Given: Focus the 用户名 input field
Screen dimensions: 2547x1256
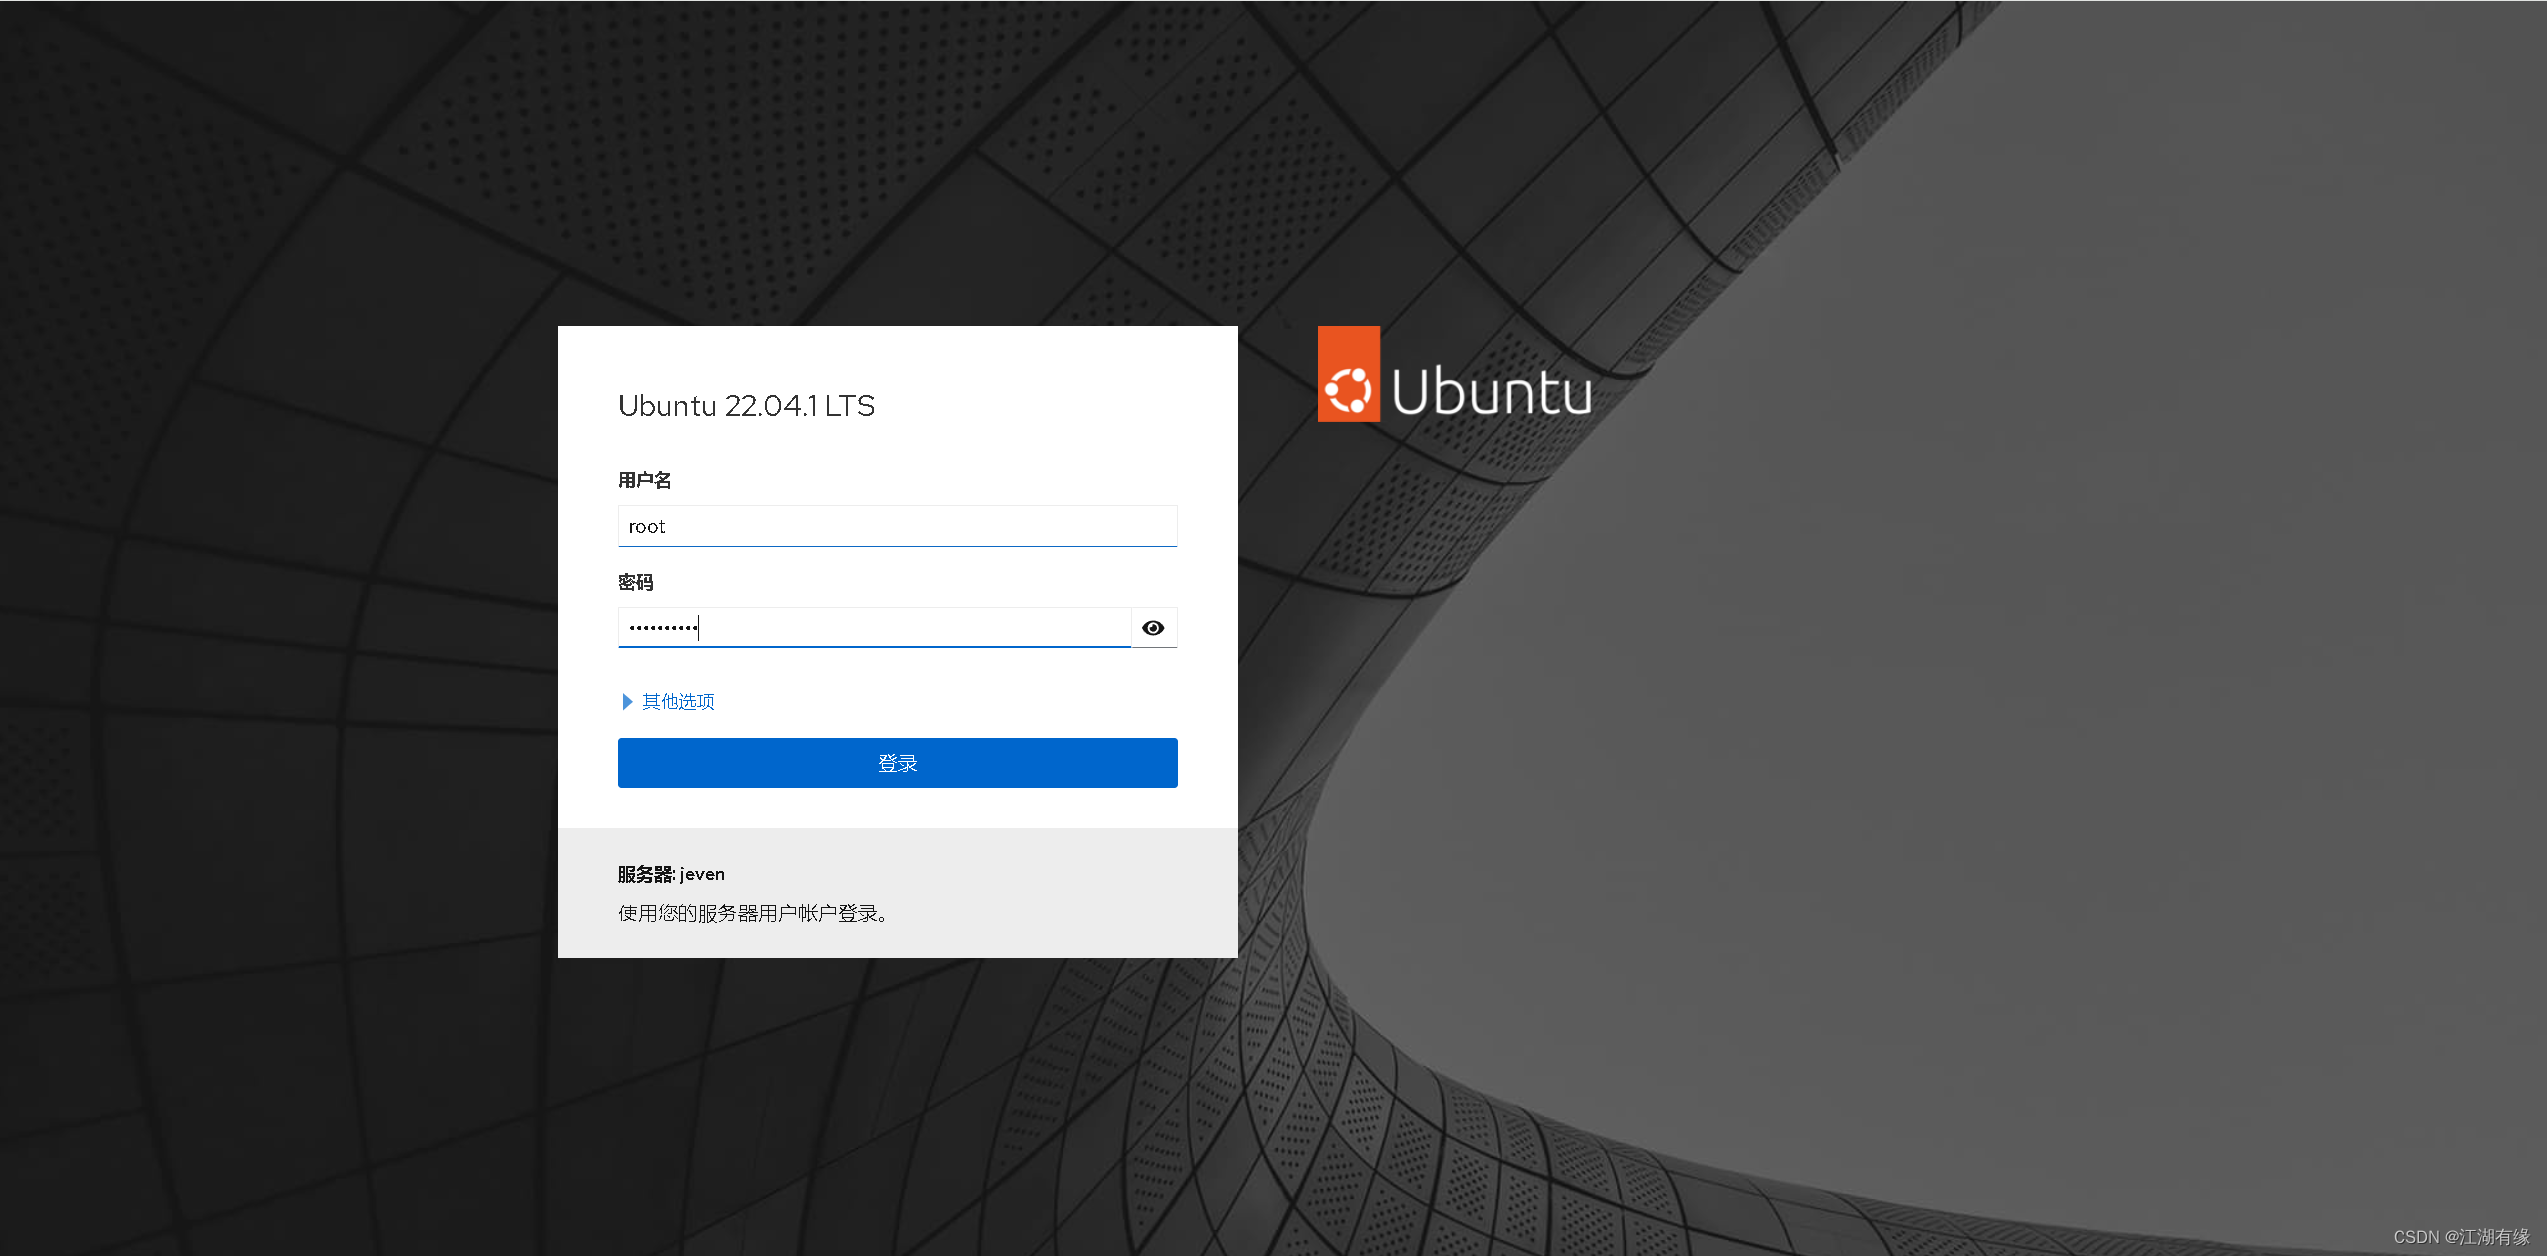Looking at the screenshot, I should pyautogui.click(x=897, y=527).
